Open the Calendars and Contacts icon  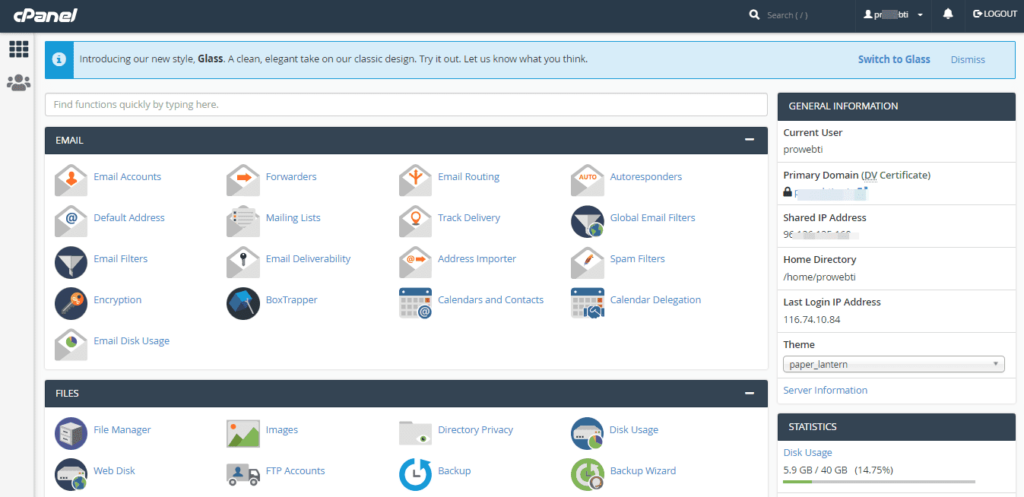click(415, 304)
